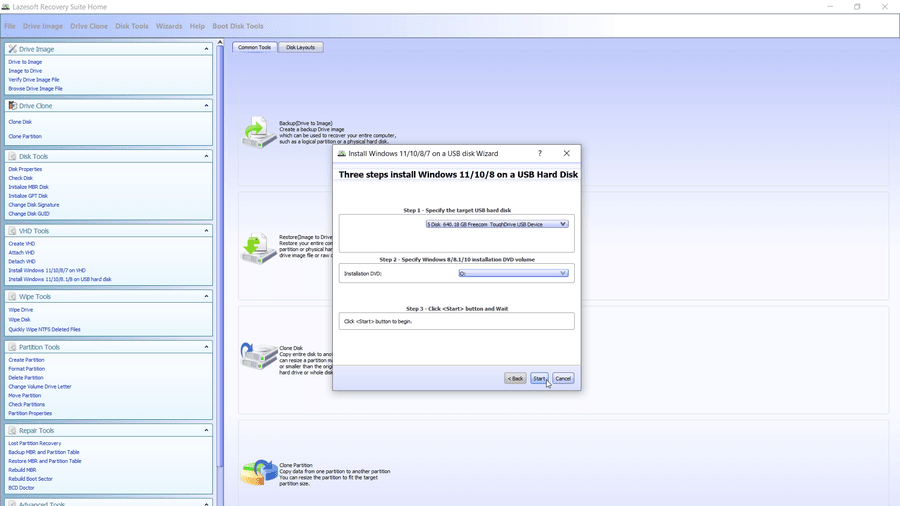Select Initialize MBR Disk
Viewport: 900px width, 506px height.
point(29,187)
